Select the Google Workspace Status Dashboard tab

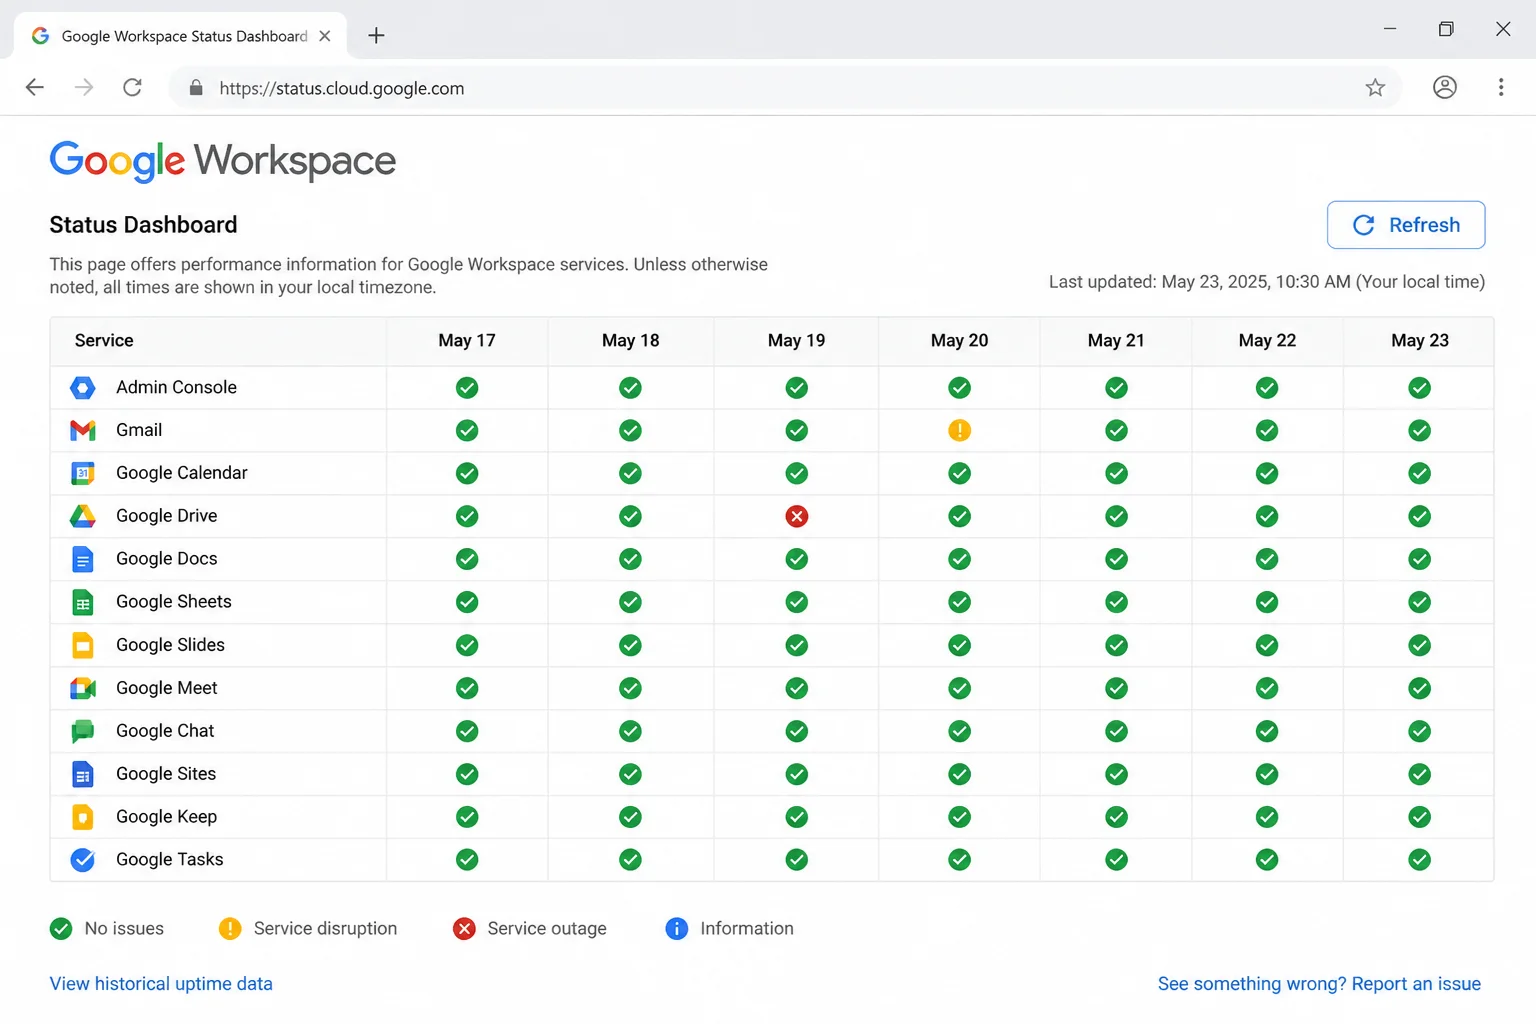[180, 36]
